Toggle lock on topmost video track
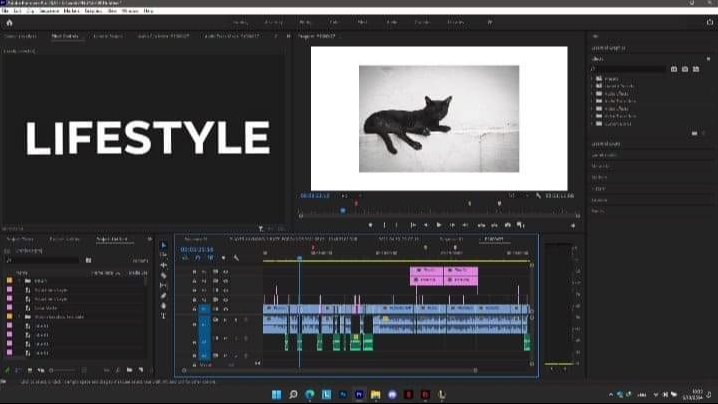Image resolution: width=718 pixels, height=404 pixels. pyautogui.click(x=194, y=272)
